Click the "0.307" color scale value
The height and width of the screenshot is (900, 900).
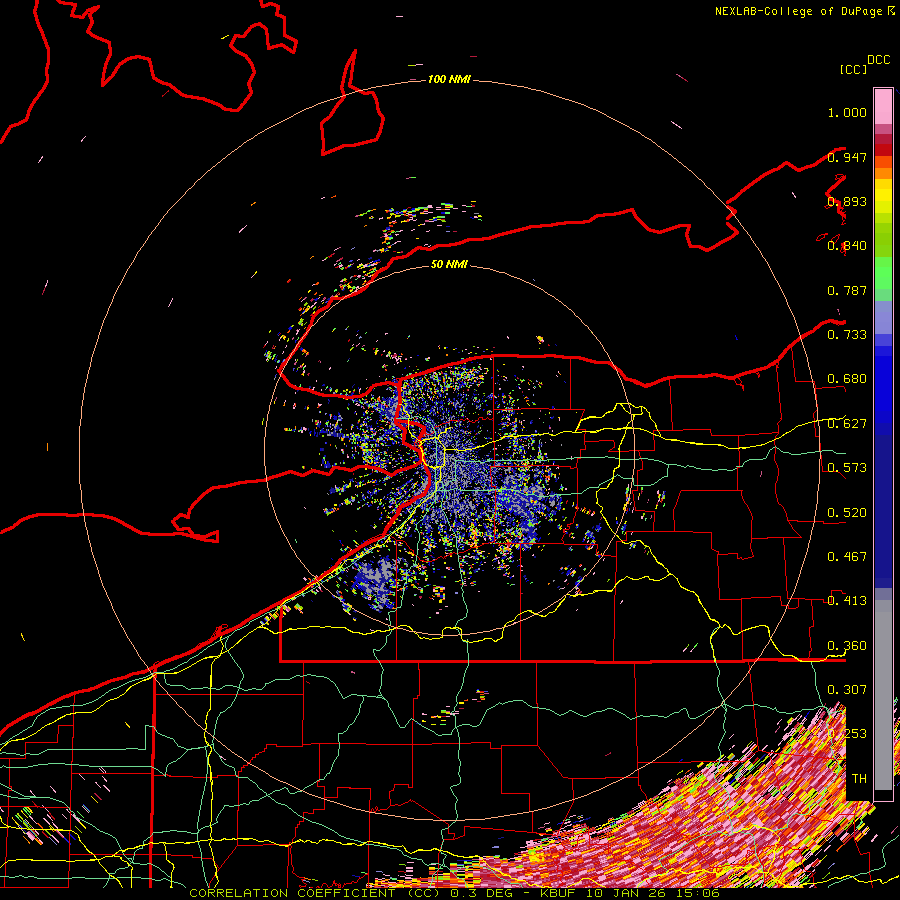847,689
